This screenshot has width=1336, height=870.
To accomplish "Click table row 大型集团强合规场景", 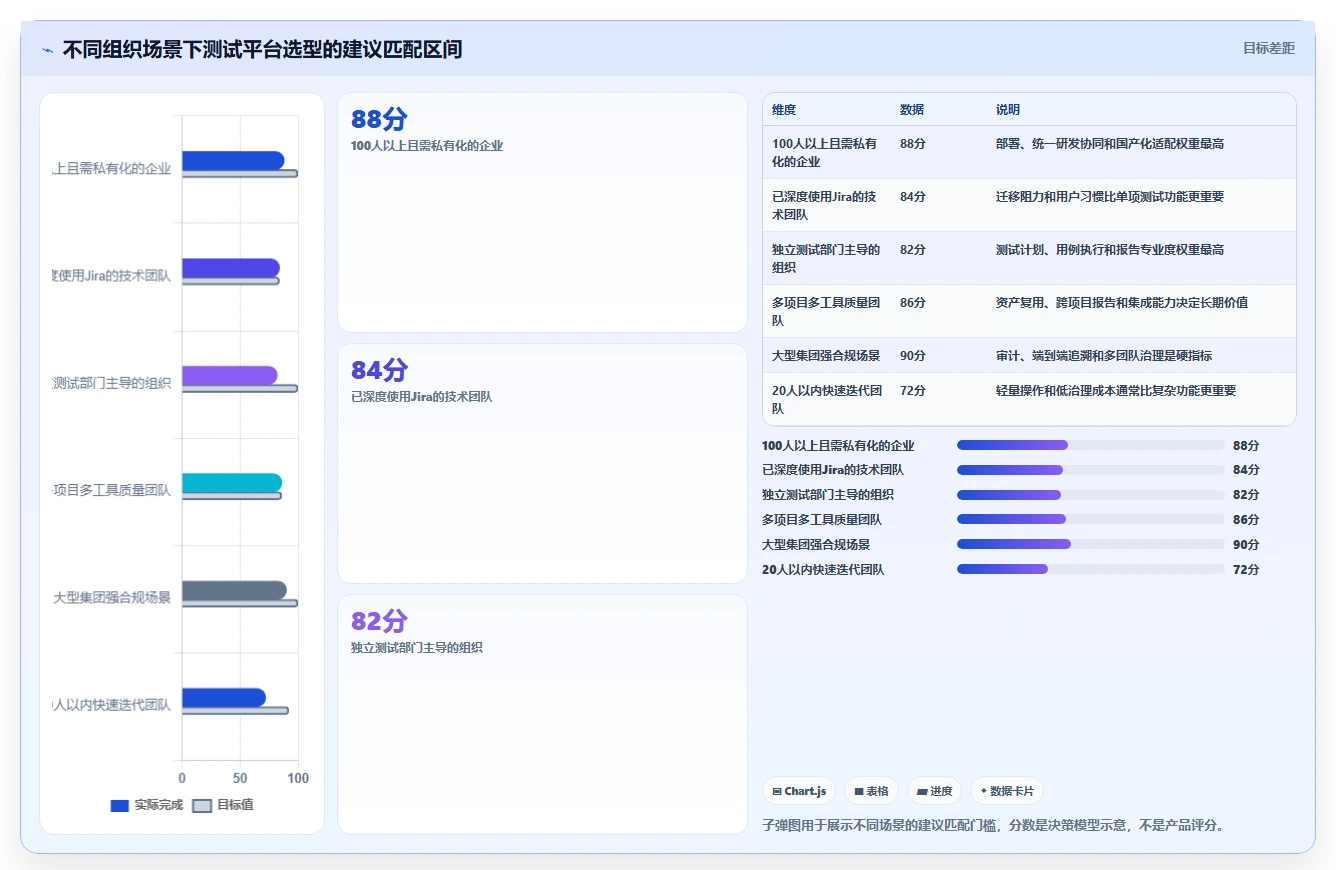I will click(x=1029, y=355).
